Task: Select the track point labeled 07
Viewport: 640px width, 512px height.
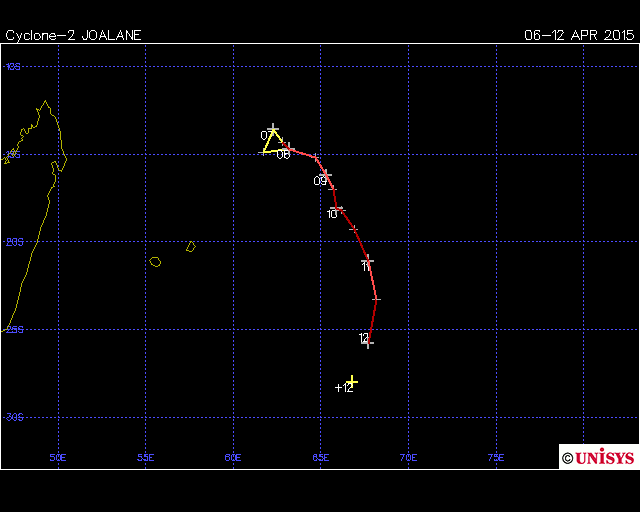Action: click(273, 129)
